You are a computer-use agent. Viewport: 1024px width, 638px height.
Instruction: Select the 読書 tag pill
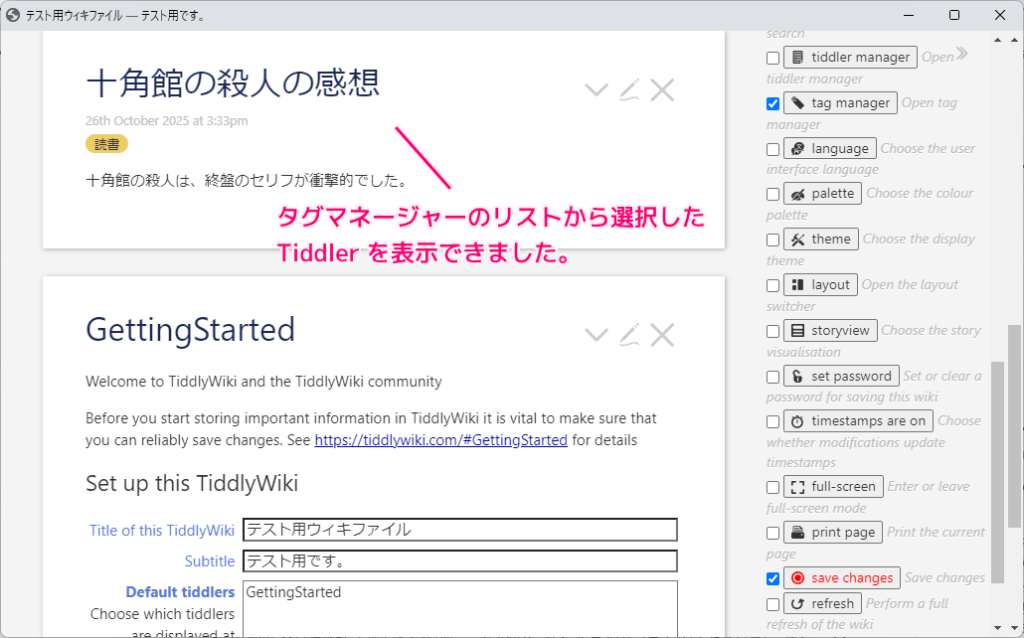coord(106,144)
